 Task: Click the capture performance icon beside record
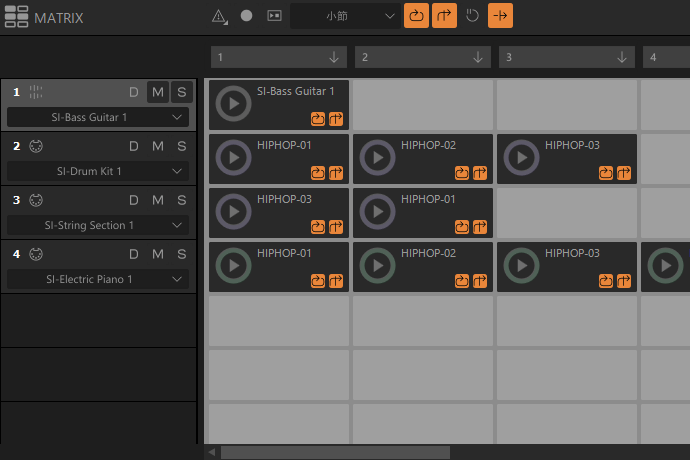coord(274,16)
